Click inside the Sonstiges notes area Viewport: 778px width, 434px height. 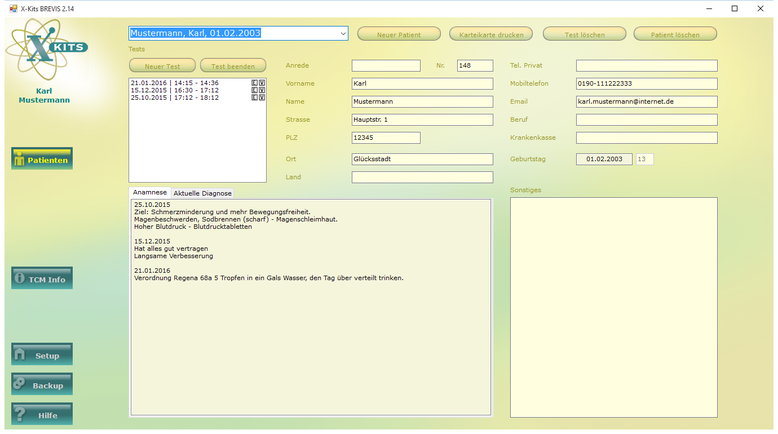pyautogui.click(x=613, y=306)
